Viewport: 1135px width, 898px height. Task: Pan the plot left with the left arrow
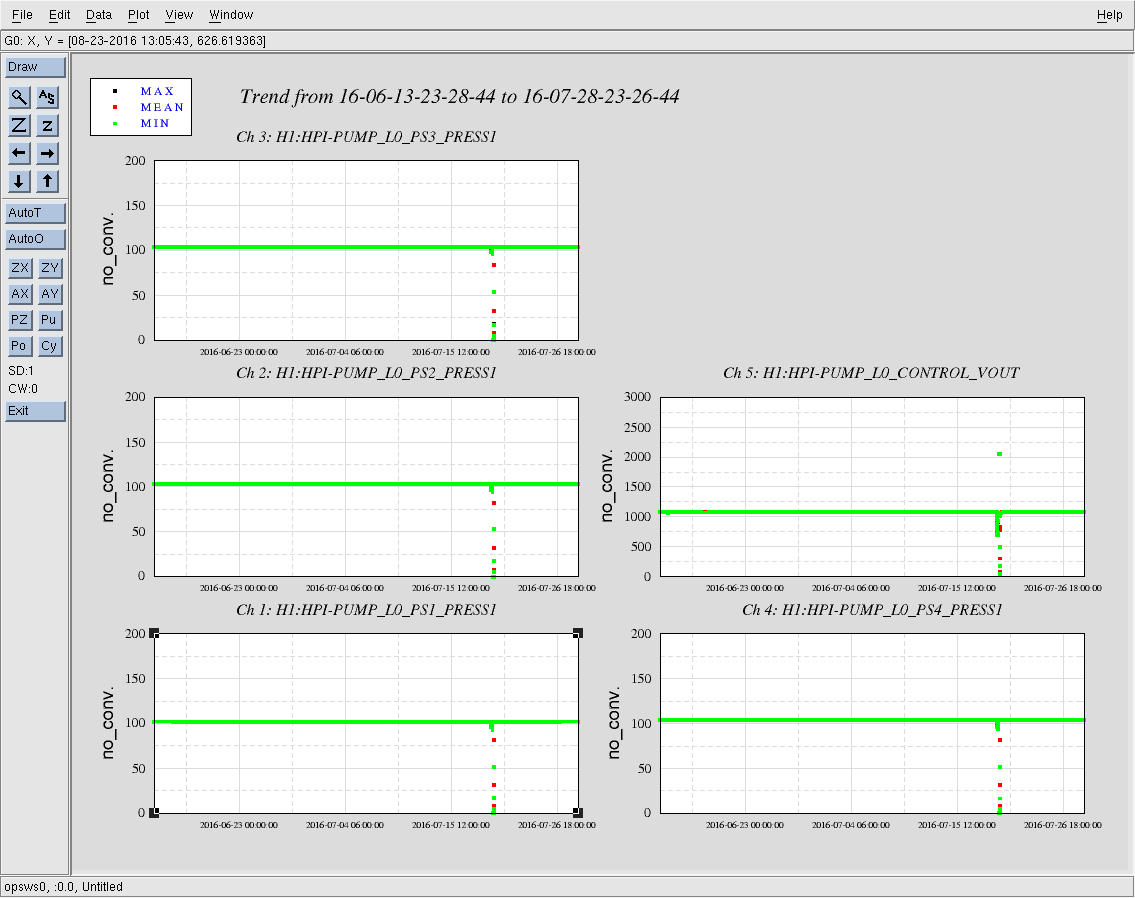coord(20,153)
